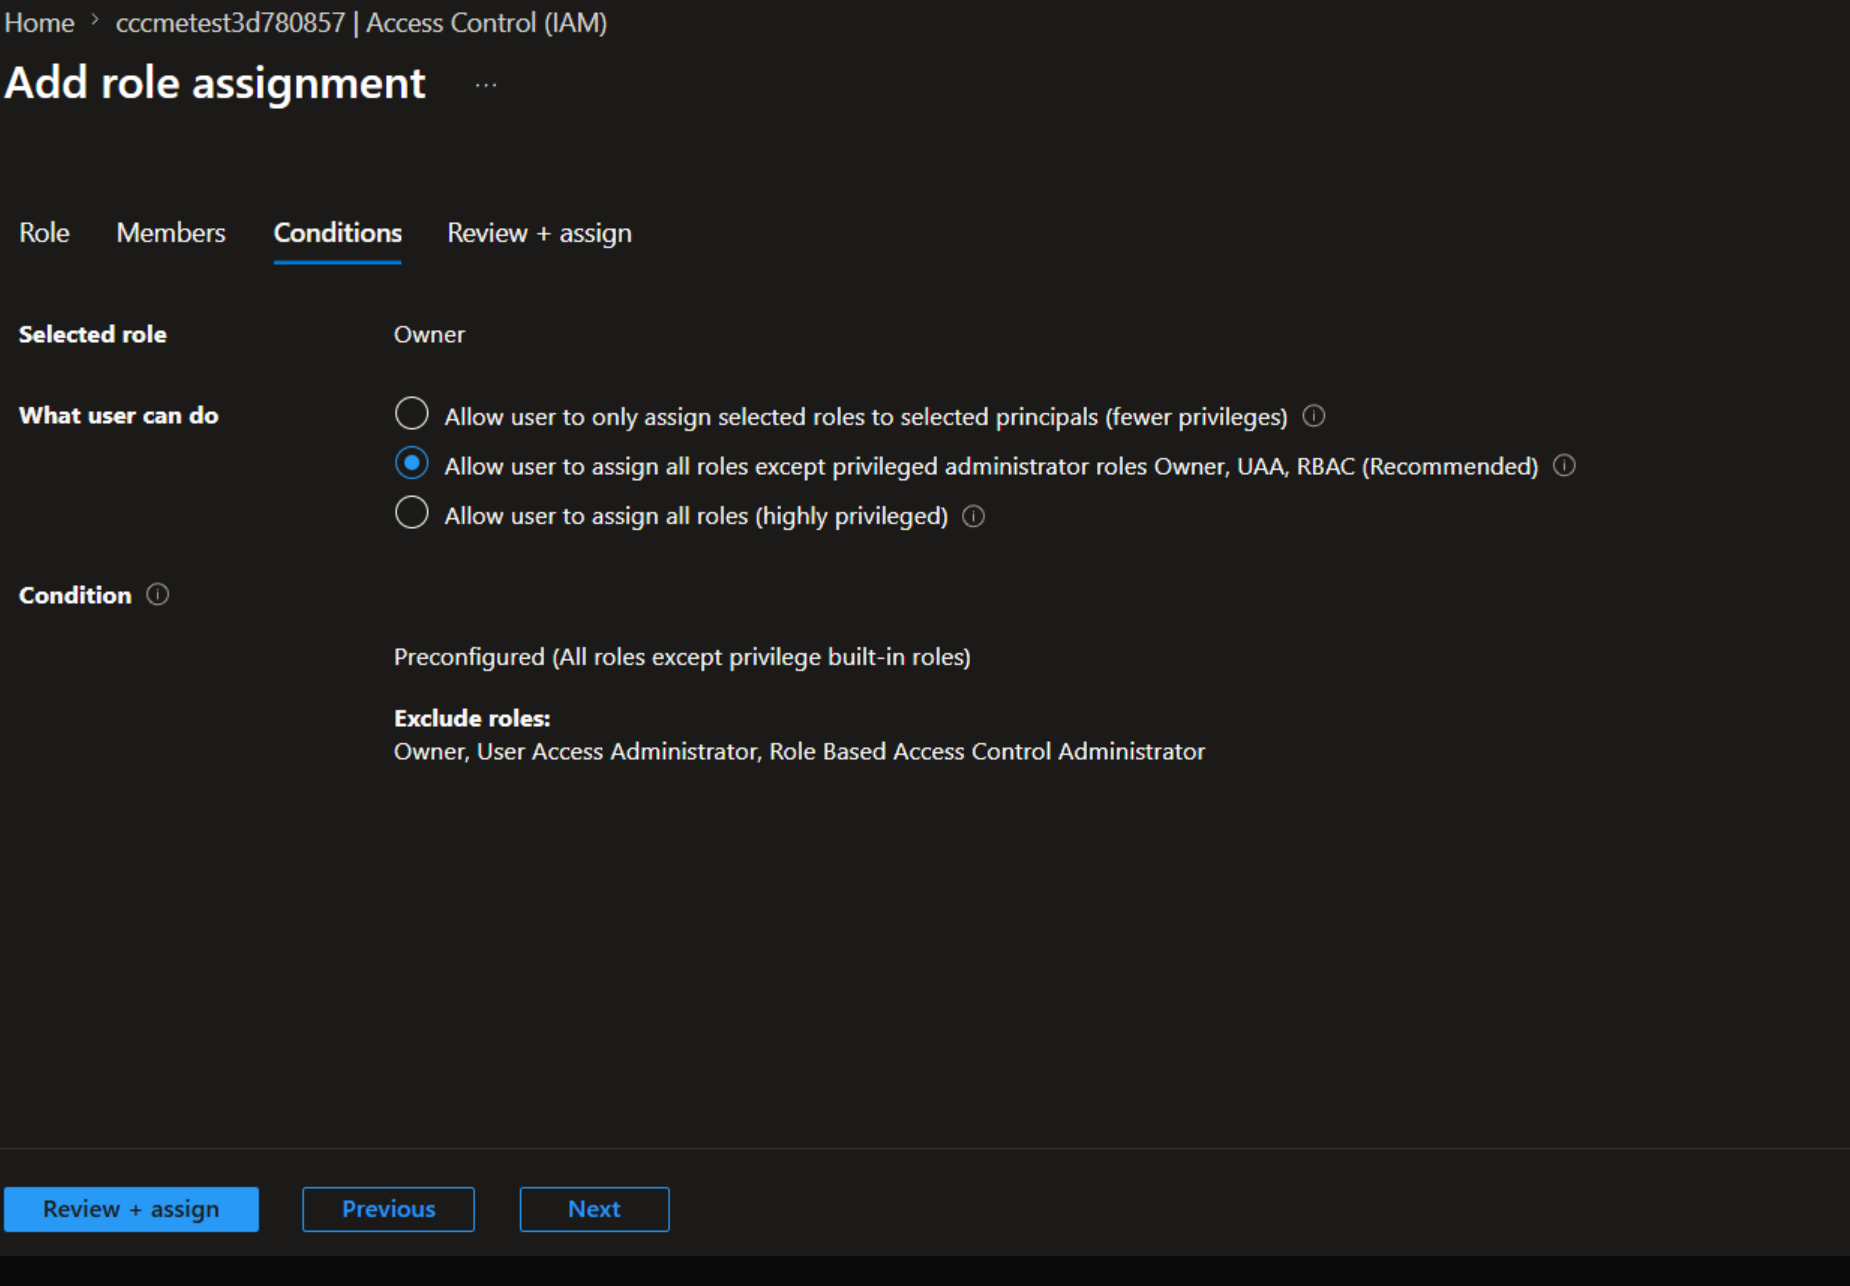Image resolution: width=1850 pixels, height=1286 pixels.
Task: Select the Conditions tab
Action: tap(338, 232)
